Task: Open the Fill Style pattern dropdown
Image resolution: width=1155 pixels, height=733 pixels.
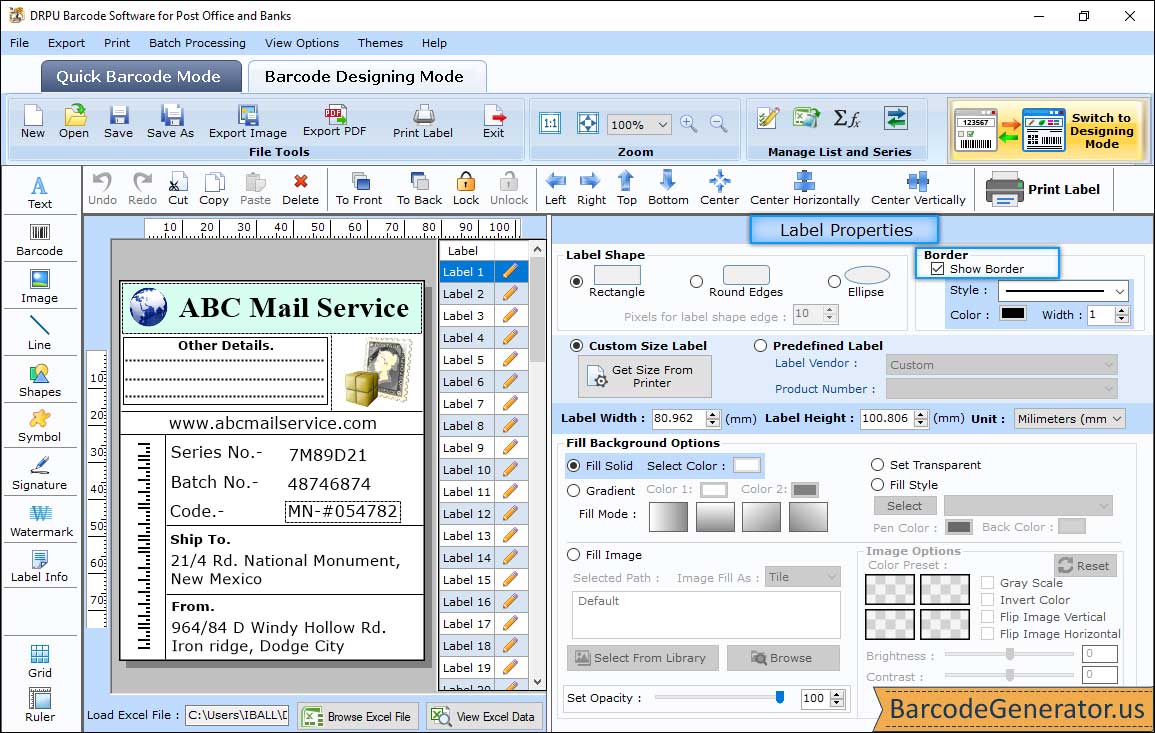Action: [x=1028, y=505]
